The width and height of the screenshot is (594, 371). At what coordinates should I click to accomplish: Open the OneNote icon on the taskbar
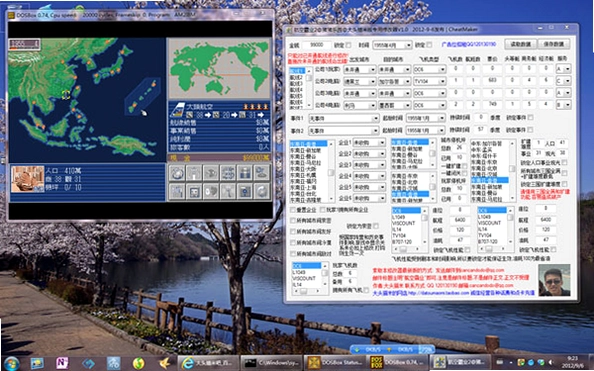coord(62,363)
